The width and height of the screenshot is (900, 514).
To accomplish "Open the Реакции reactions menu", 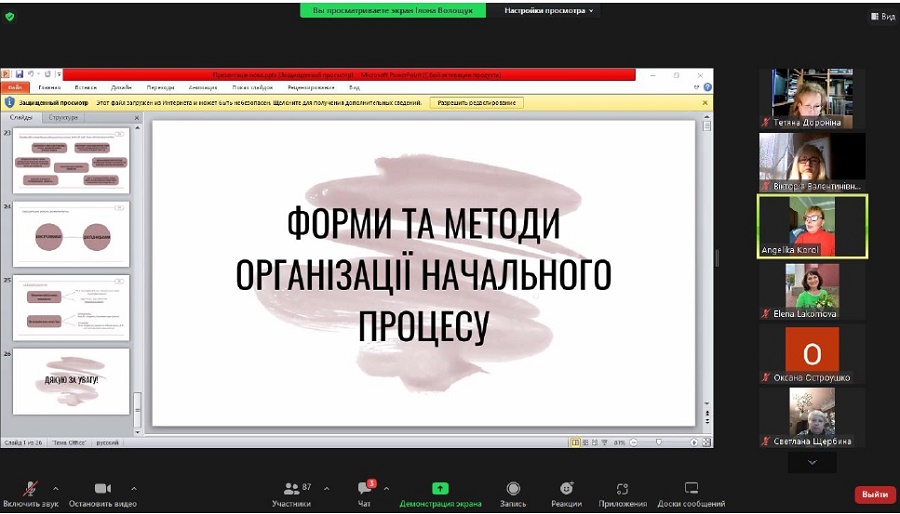I will (x=566, y=488).
